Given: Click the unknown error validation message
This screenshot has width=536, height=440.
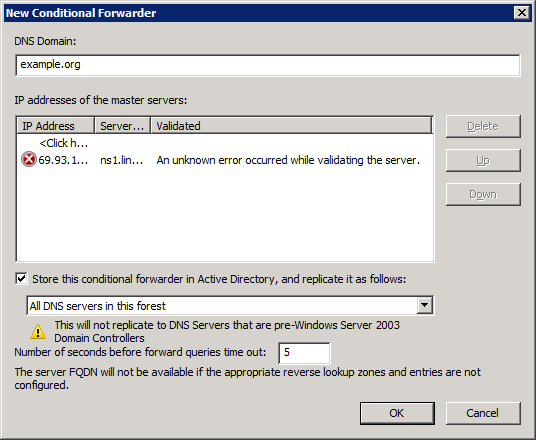Looking at the screenshot, I should tap(288, 160).
